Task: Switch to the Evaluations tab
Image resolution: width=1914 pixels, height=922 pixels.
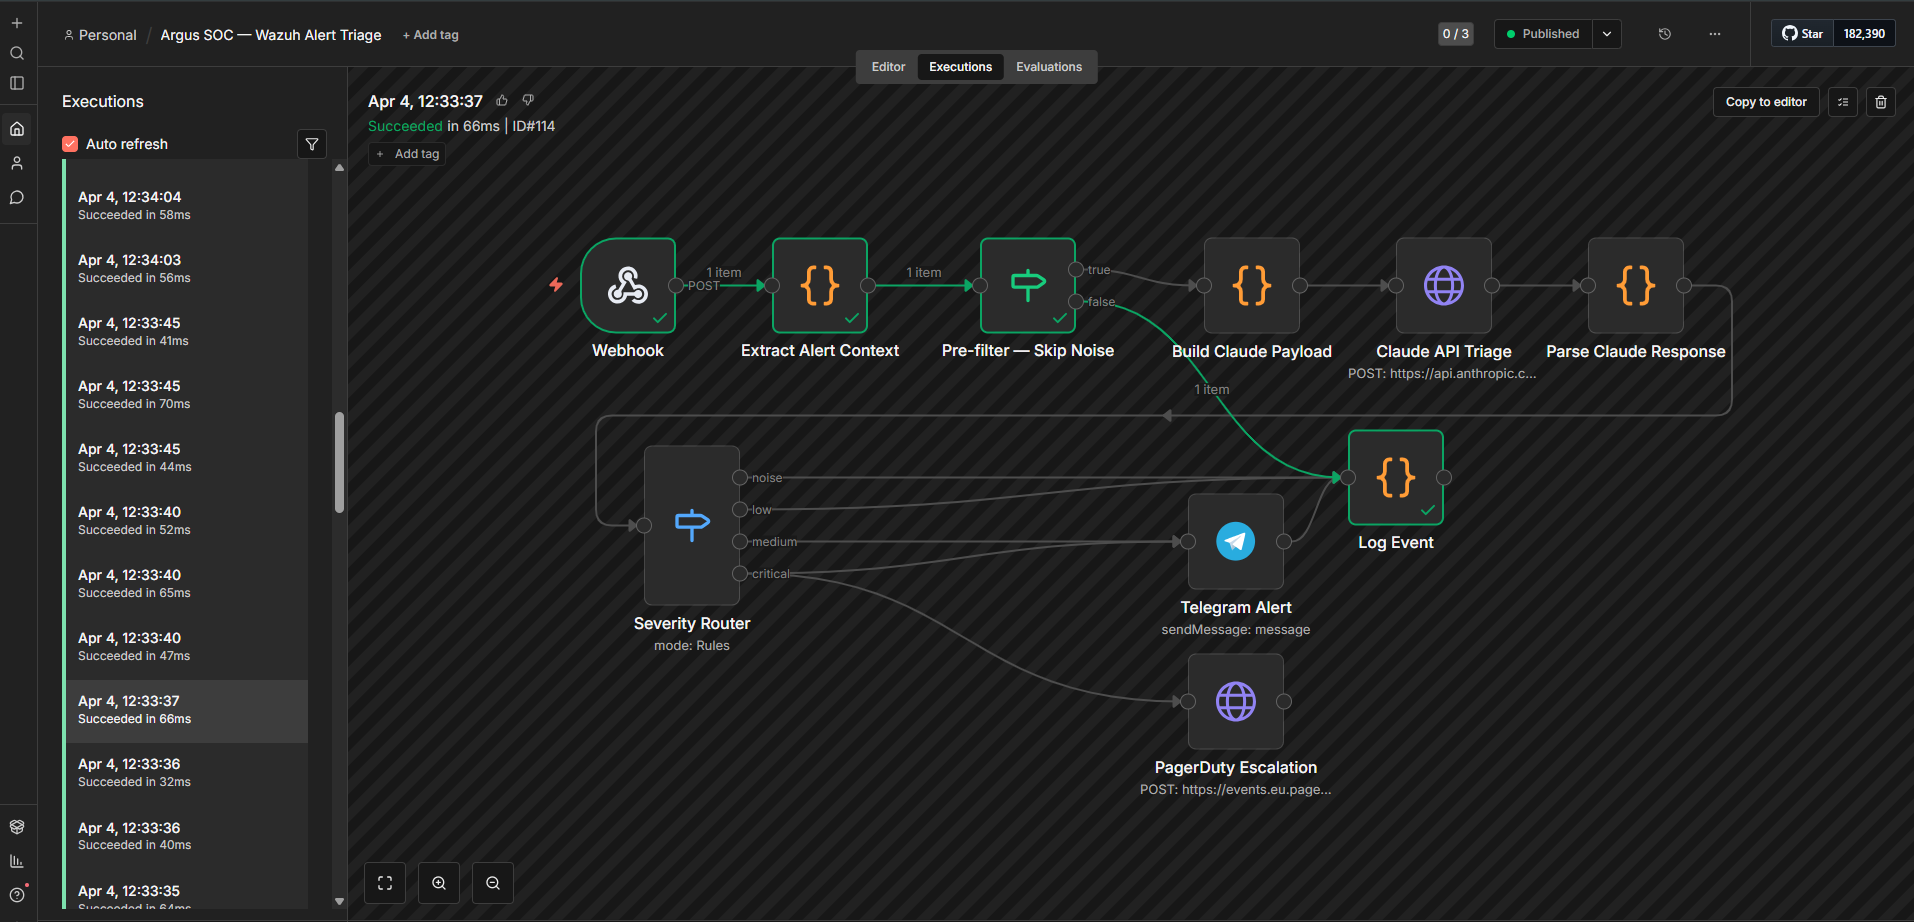Action: tap(1049, 67)
